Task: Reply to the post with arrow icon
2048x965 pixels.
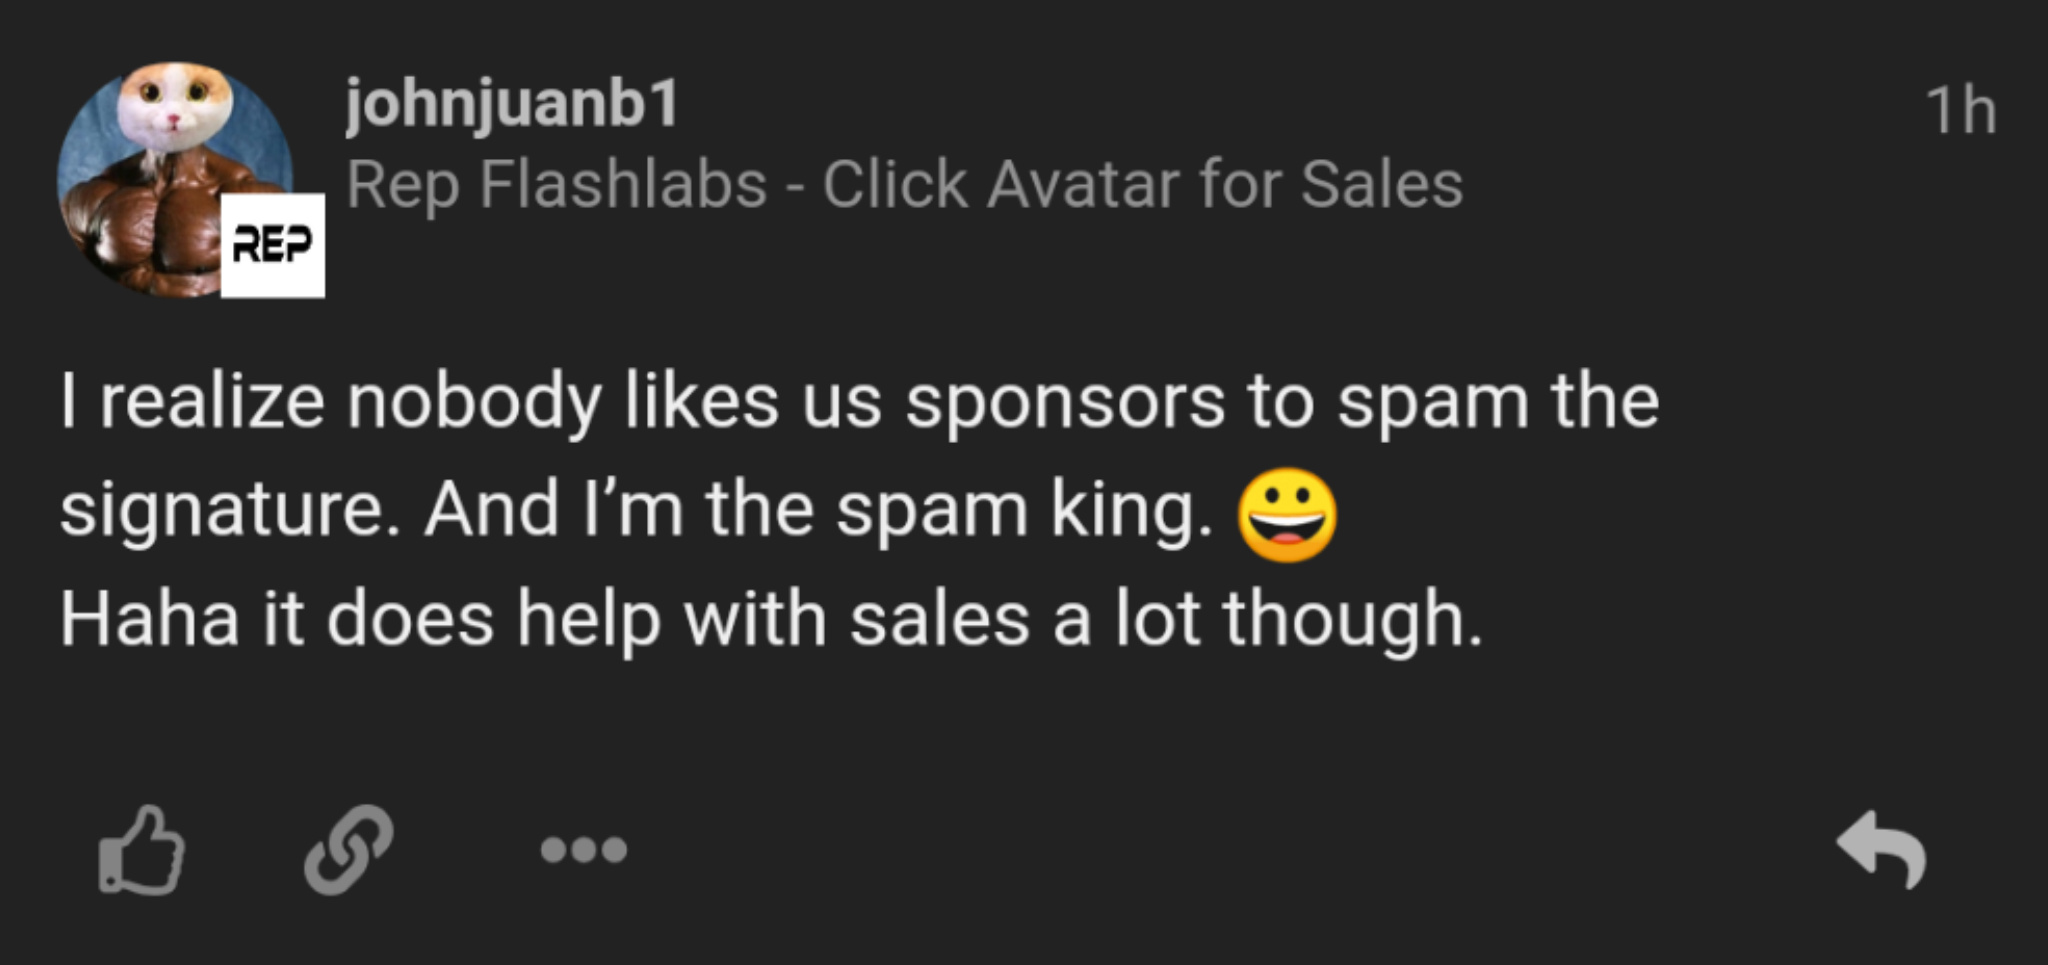Action: (1882, 850)
